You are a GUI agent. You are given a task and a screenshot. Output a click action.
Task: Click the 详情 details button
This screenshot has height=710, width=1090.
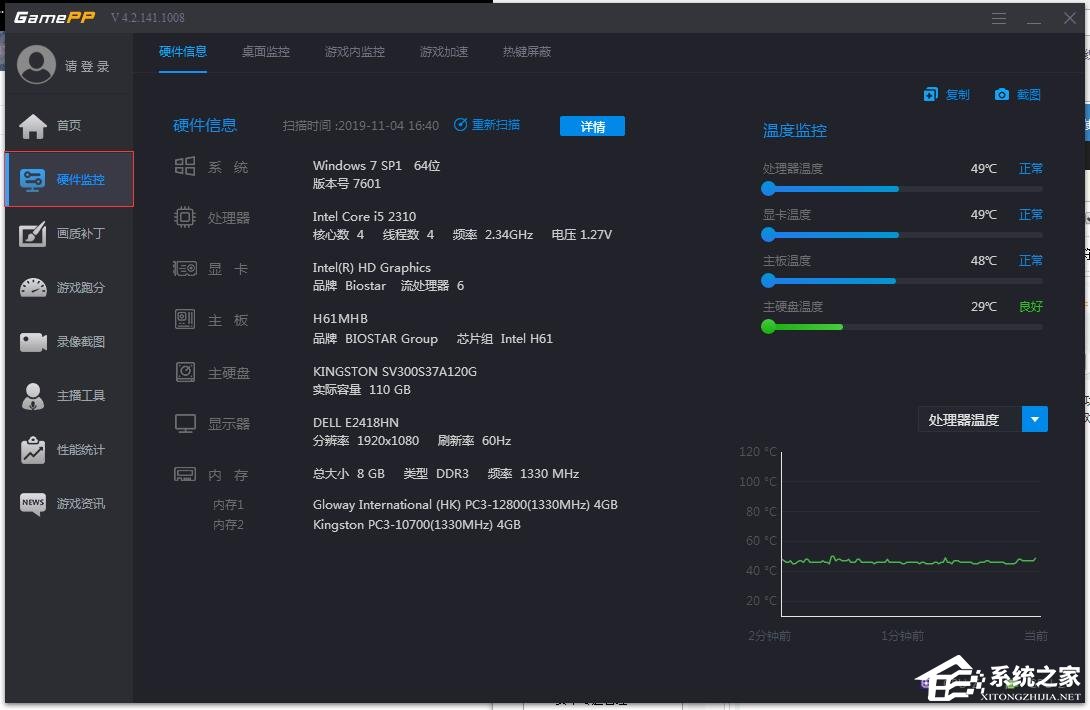click(592, 125)
